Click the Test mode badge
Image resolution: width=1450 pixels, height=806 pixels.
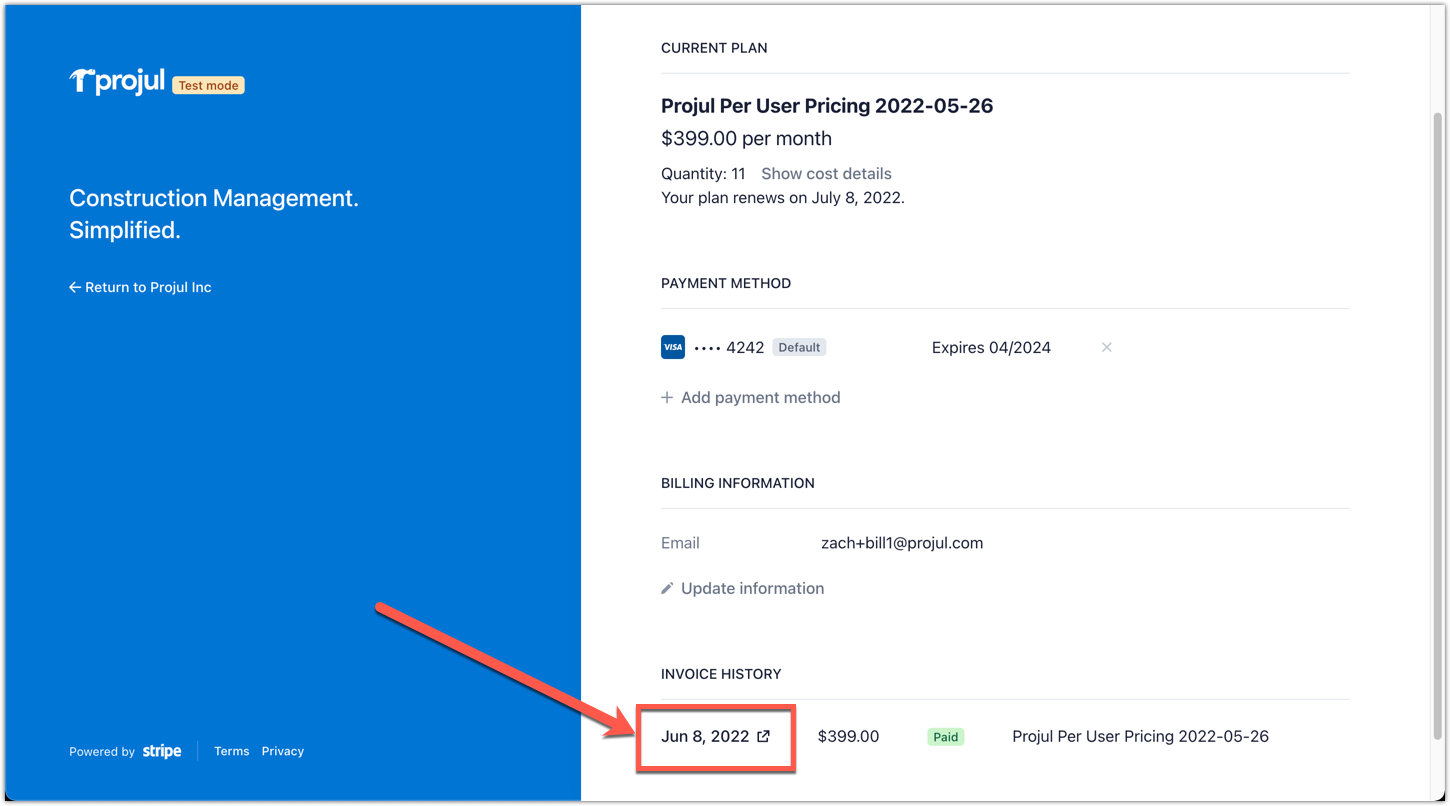point(208,85)
